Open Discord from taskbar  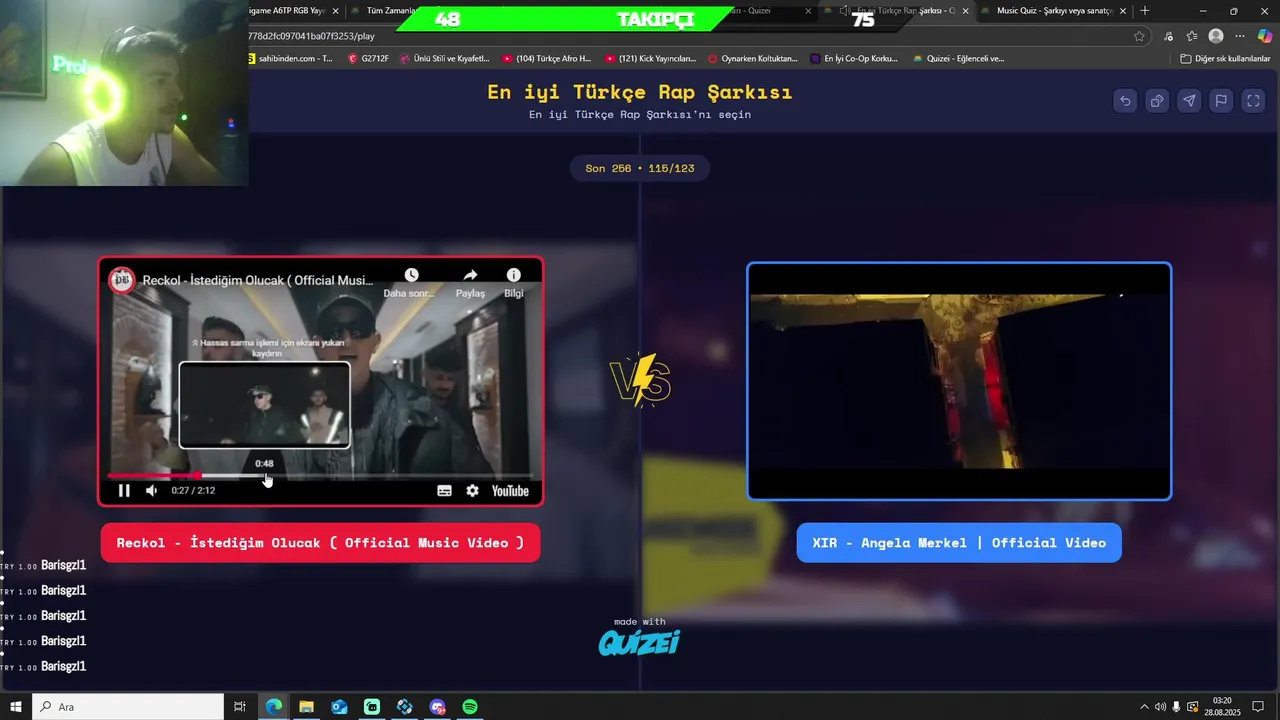point(437,707)
